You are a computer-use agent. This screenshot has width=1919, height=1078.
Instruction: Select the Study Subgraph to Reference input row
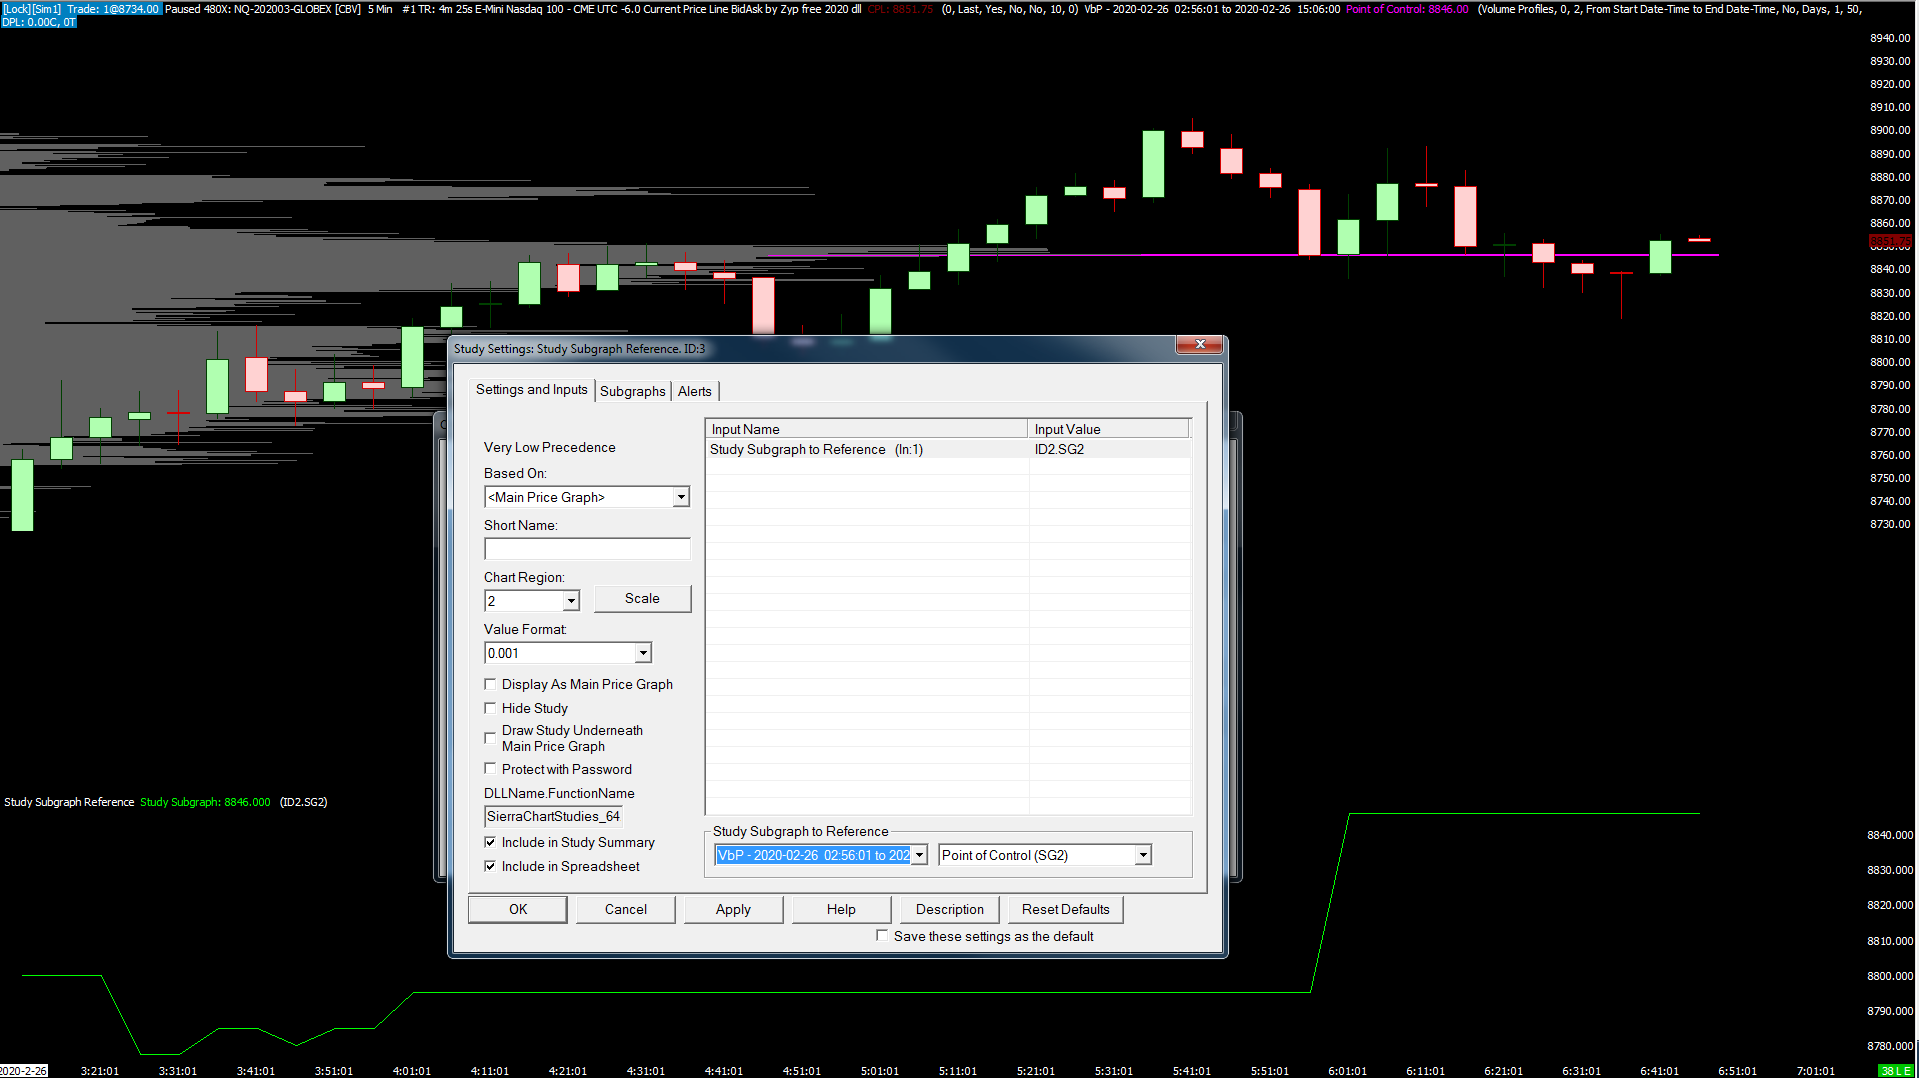pos(948,449)
